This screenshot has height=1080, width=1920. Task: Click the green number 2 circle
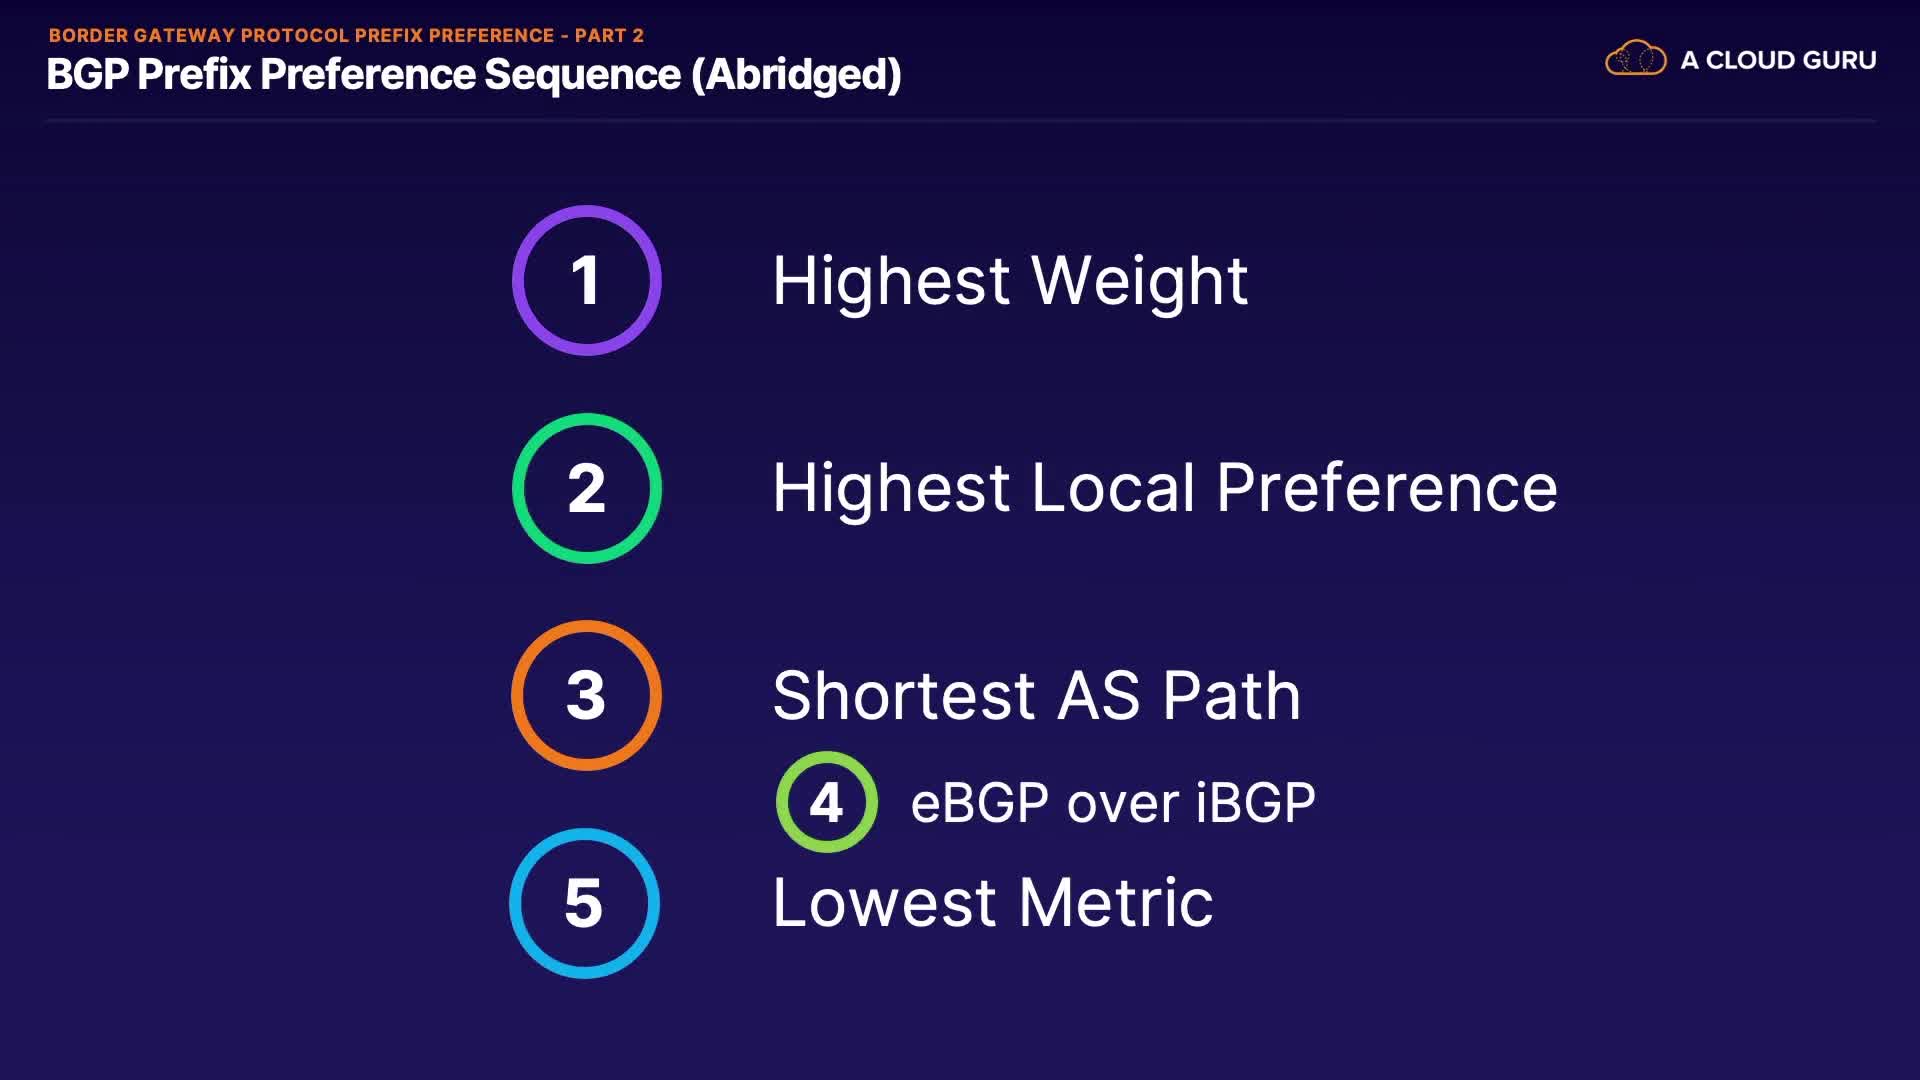(x=586, y=488)
